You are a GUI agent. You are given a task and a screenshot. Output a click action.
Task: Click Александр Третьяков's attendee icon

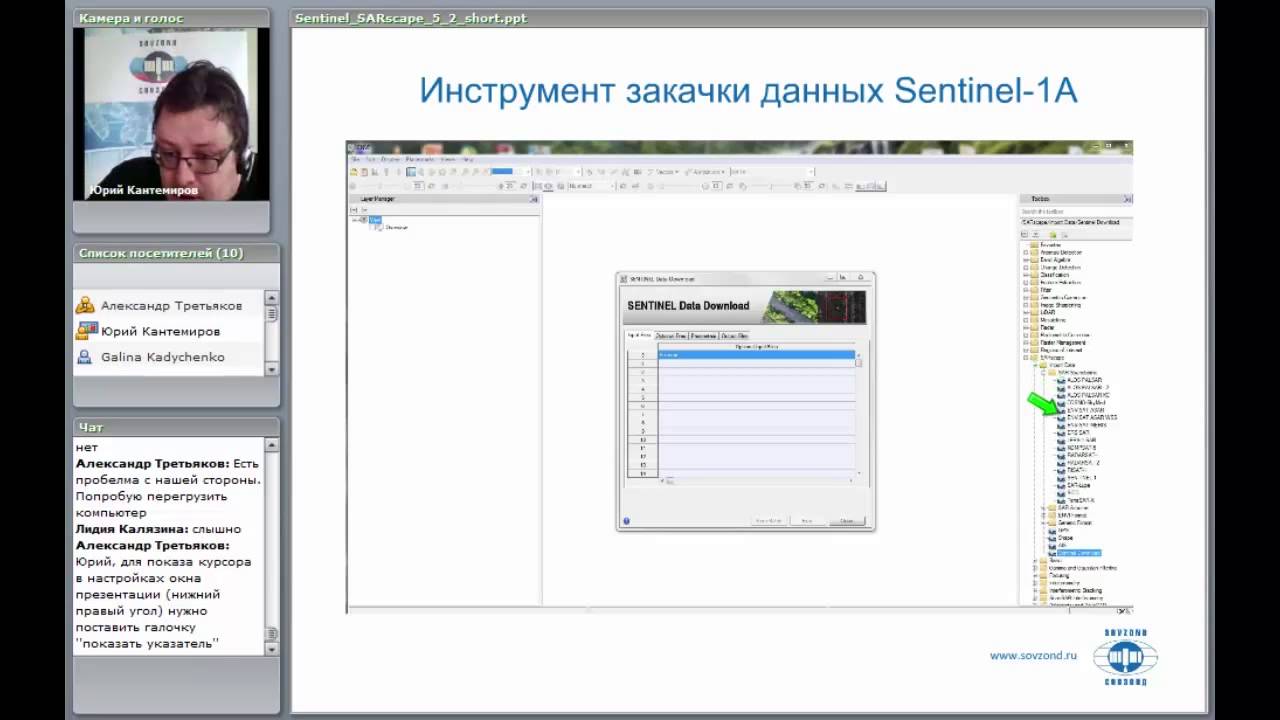85,305
